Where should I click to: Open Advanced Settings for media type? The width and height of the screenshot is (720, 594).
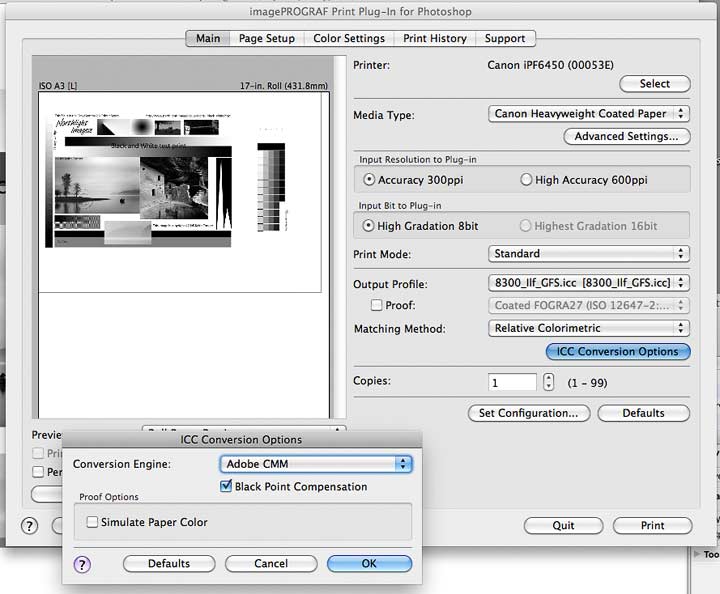click(x=626, y=136)
